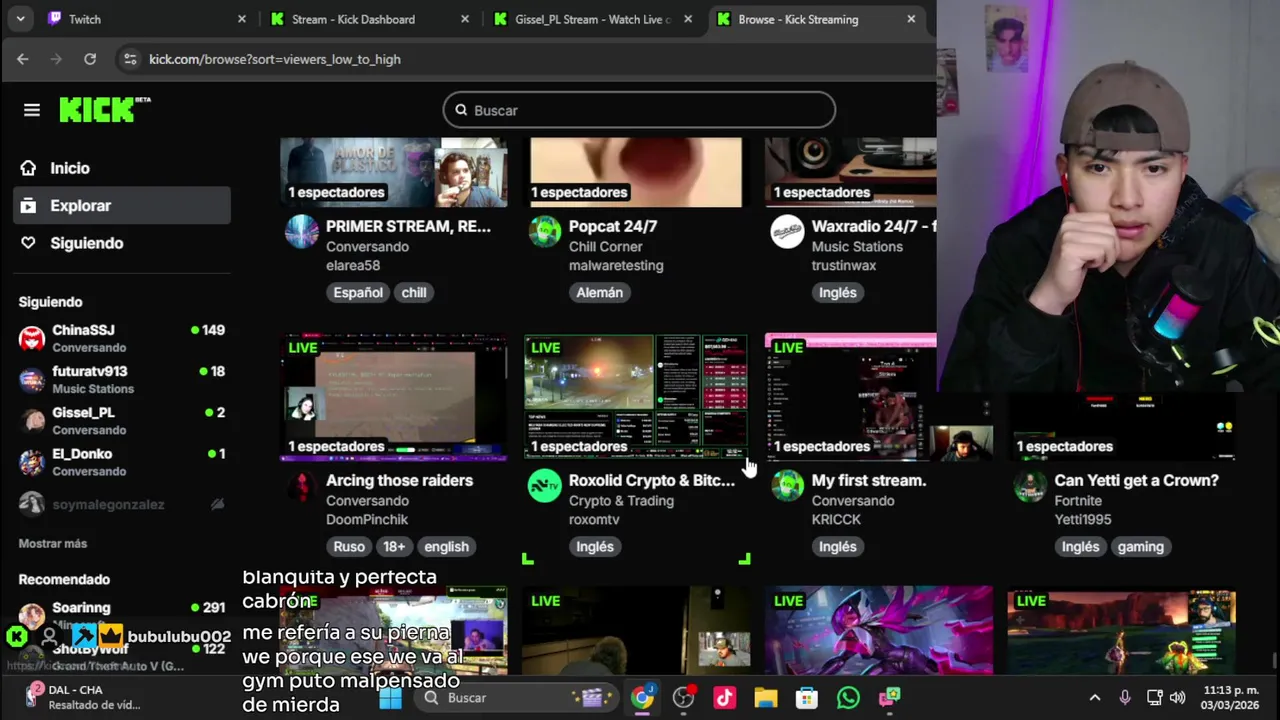Click the DoomPinchik channel avatar
Viewport: 1280px width, 720px height.
[301, 486]
